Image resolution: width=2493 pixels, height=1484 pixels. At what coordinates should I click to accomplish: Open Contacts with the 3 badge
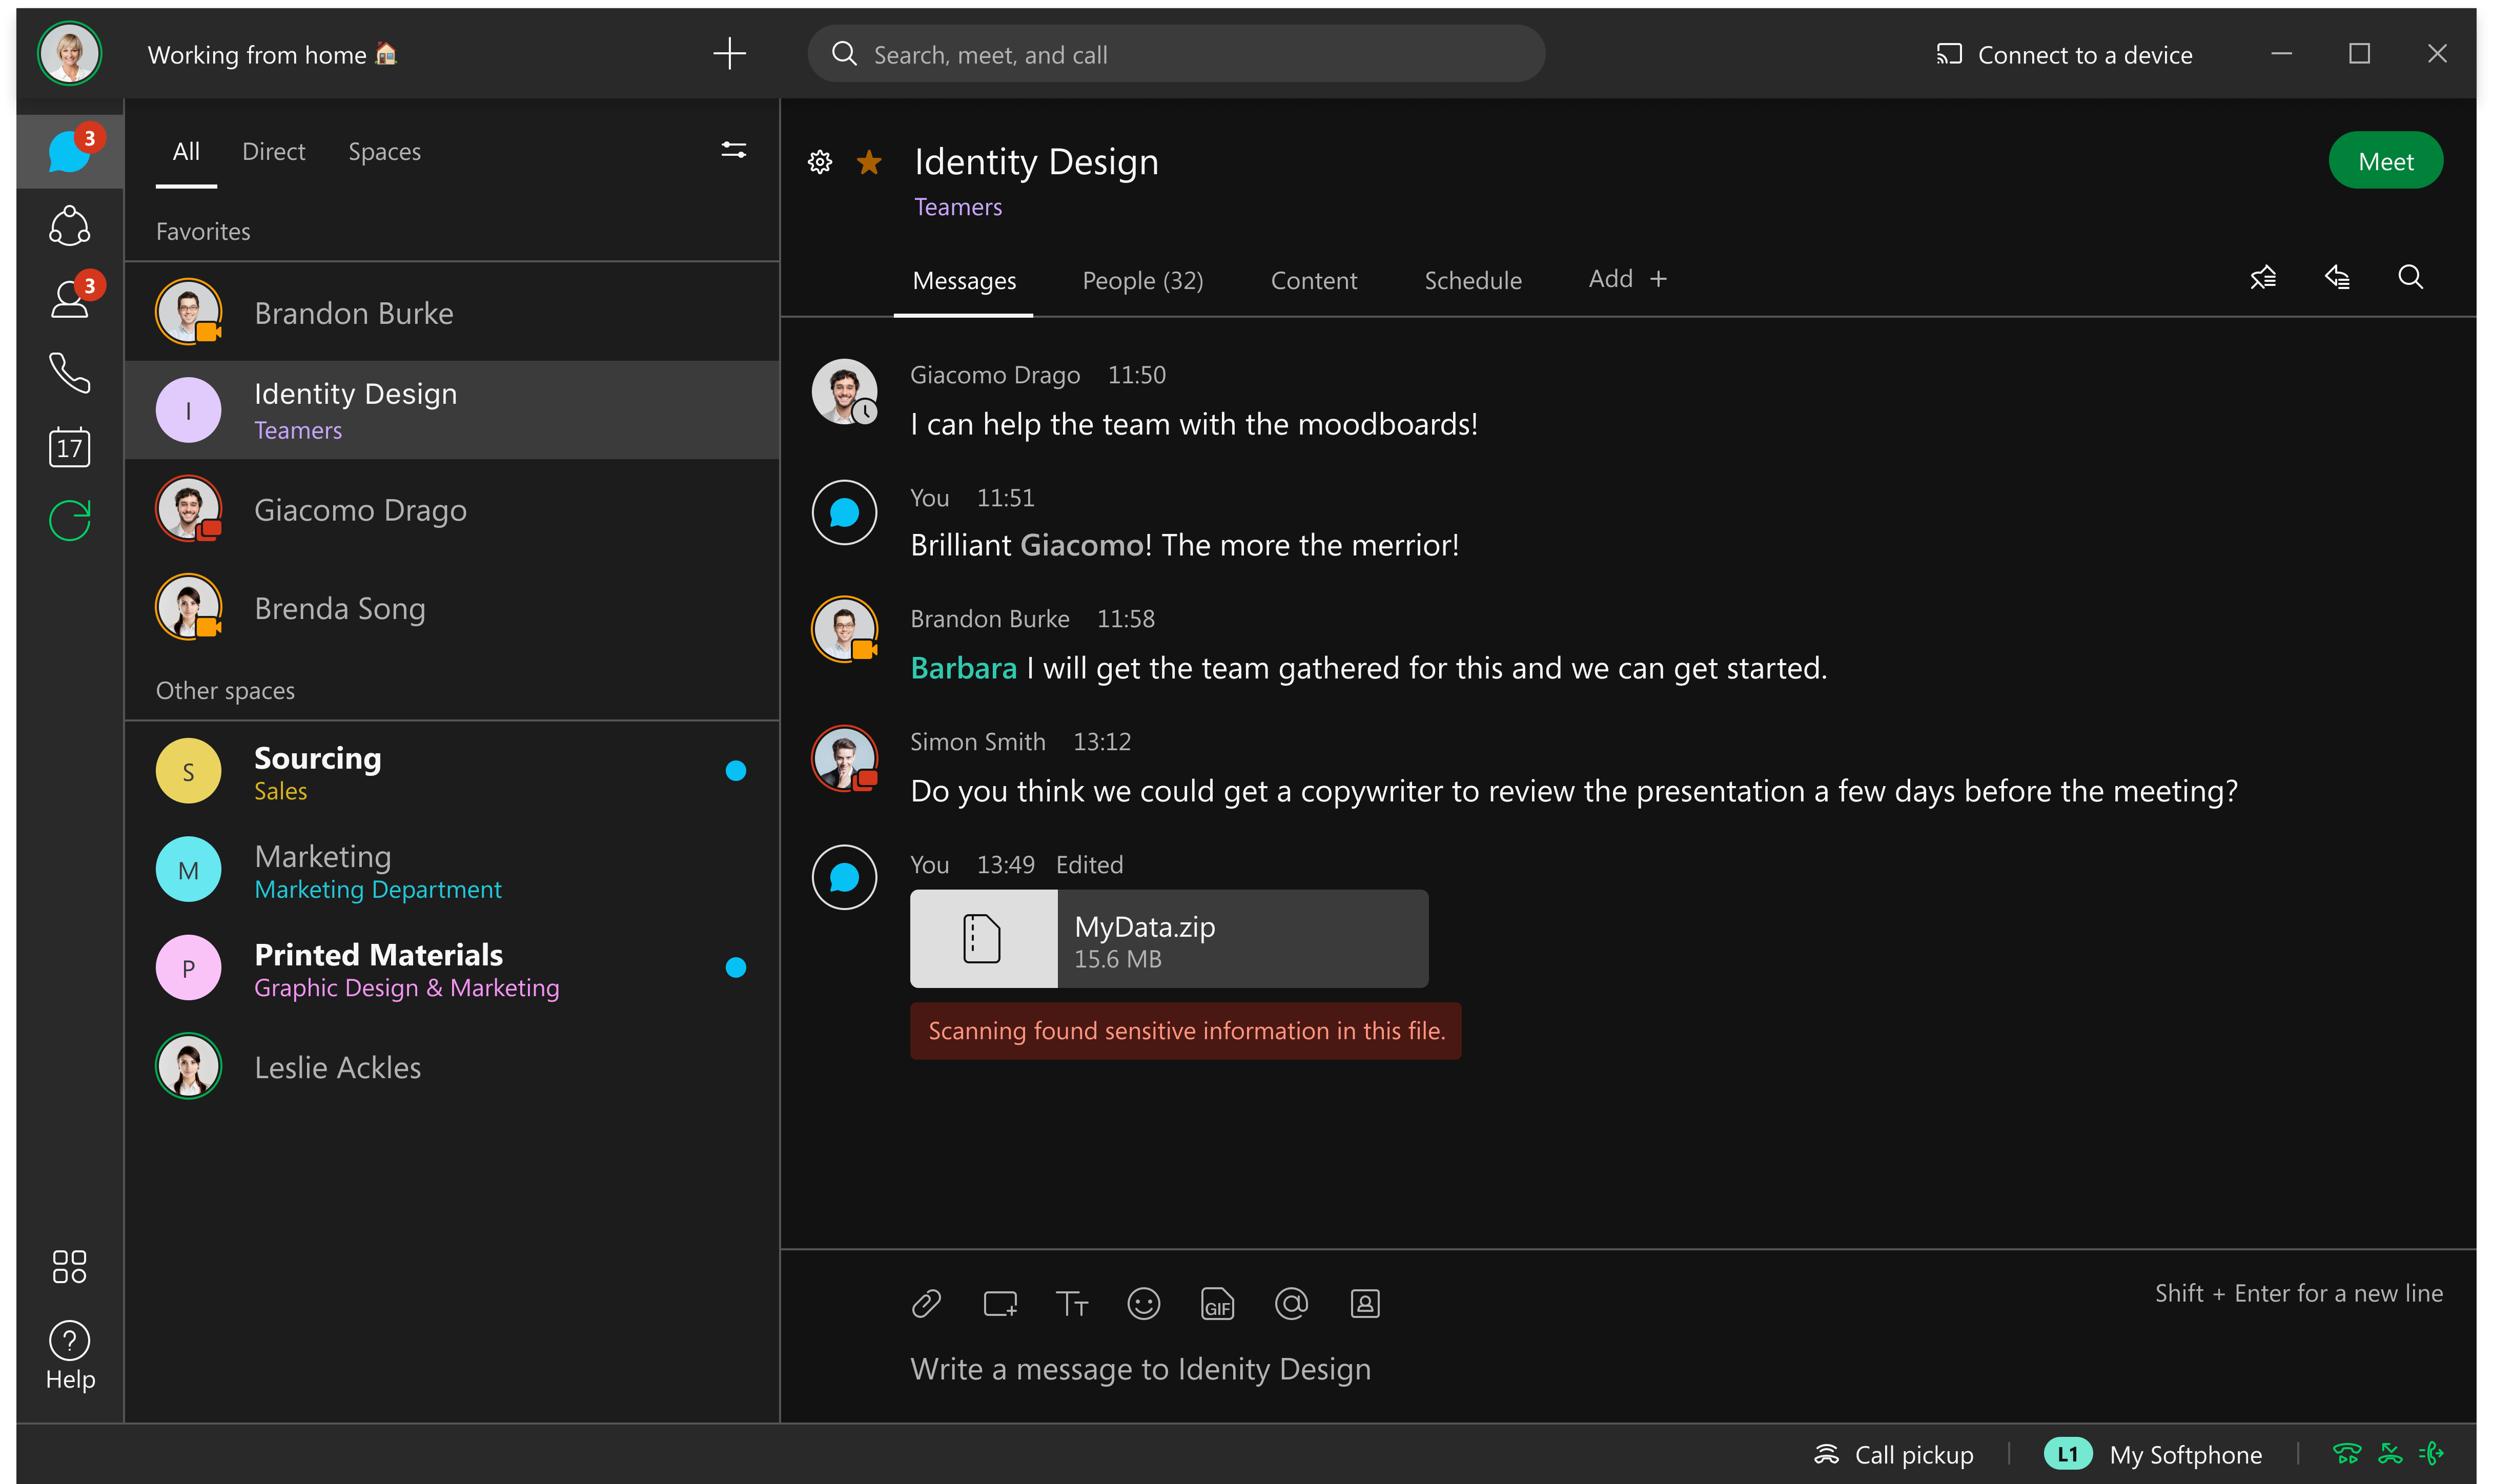(69, 299)
